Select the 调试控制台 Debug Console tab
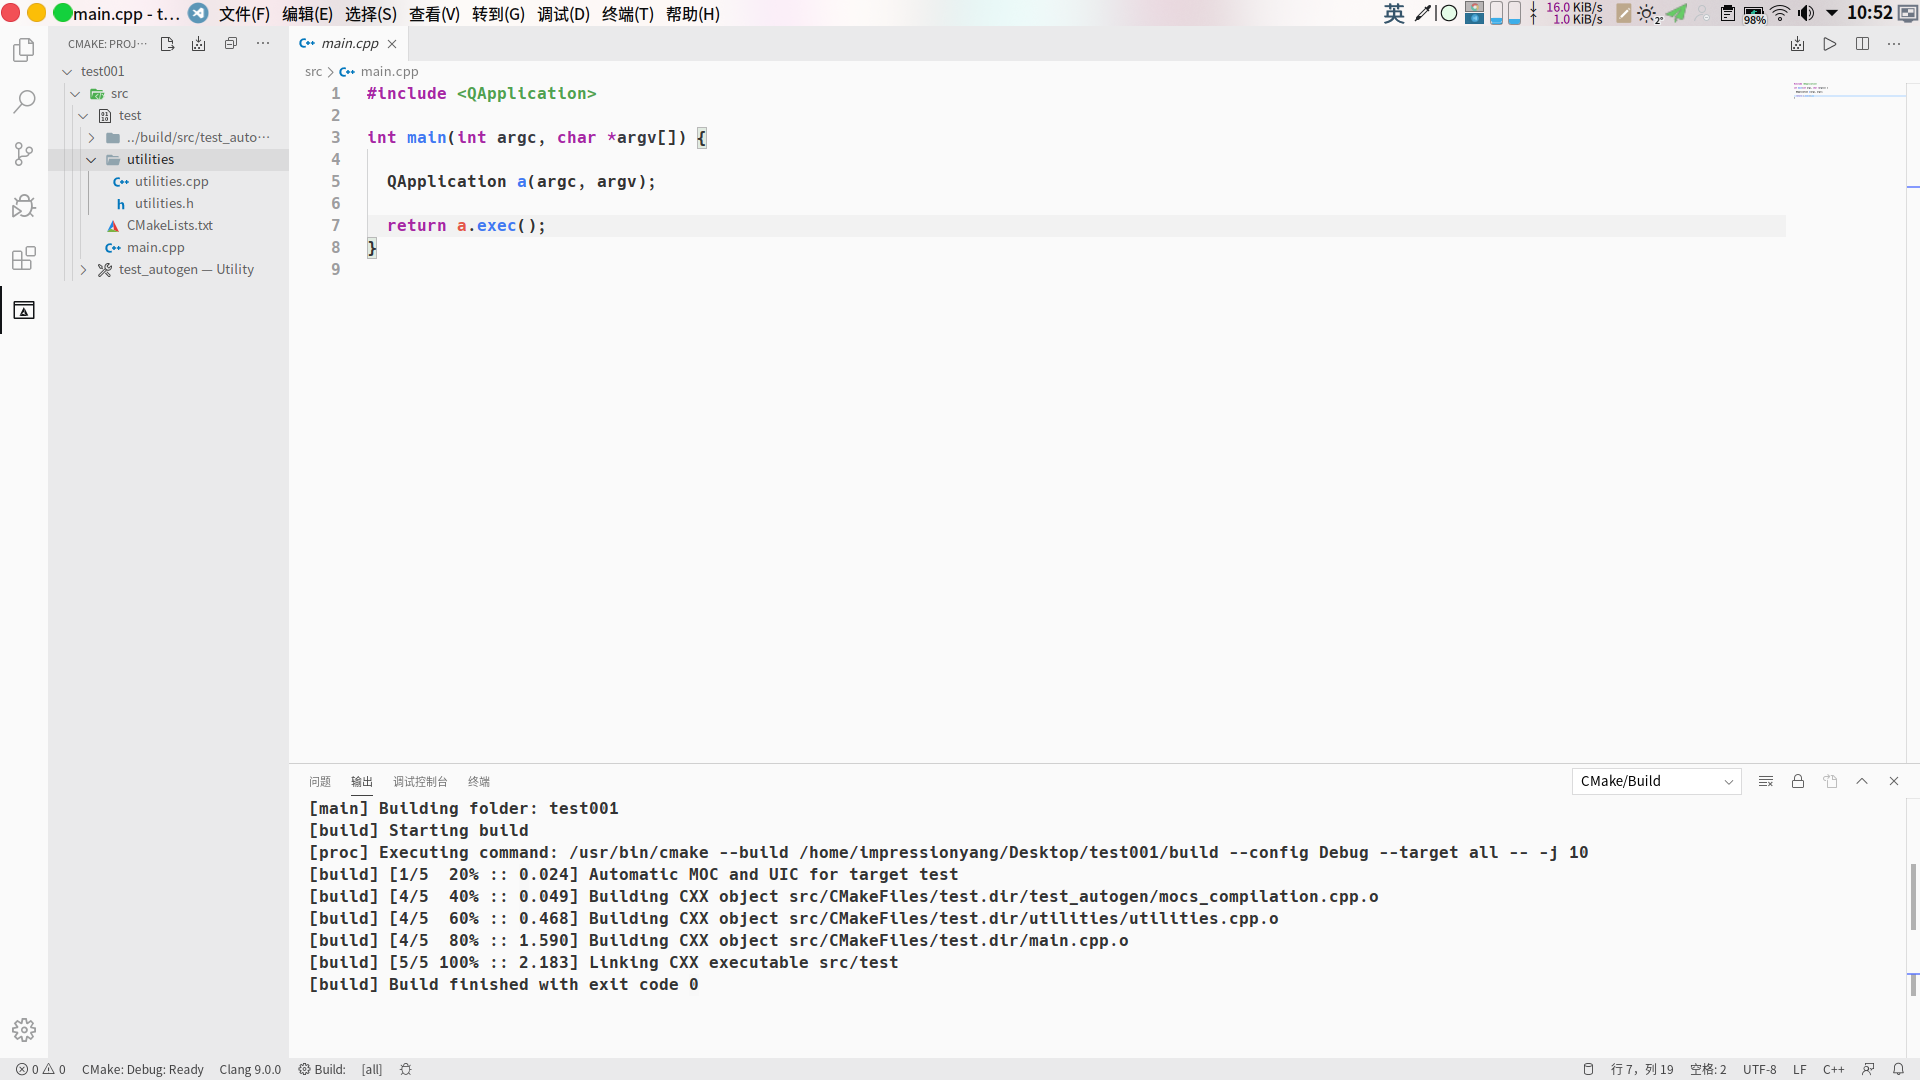Image resolution: width=1920 pixels, height=1080 pixels. coord(418,781)
